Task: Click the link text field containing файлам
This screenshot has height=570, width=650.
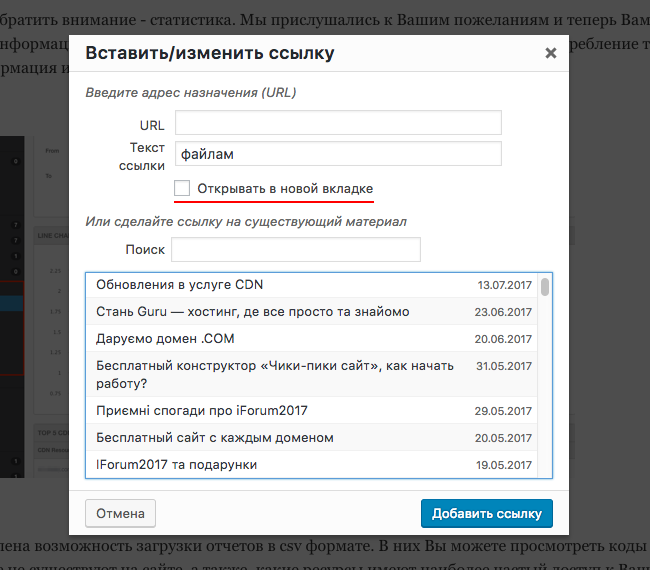Action: point(337,154)
